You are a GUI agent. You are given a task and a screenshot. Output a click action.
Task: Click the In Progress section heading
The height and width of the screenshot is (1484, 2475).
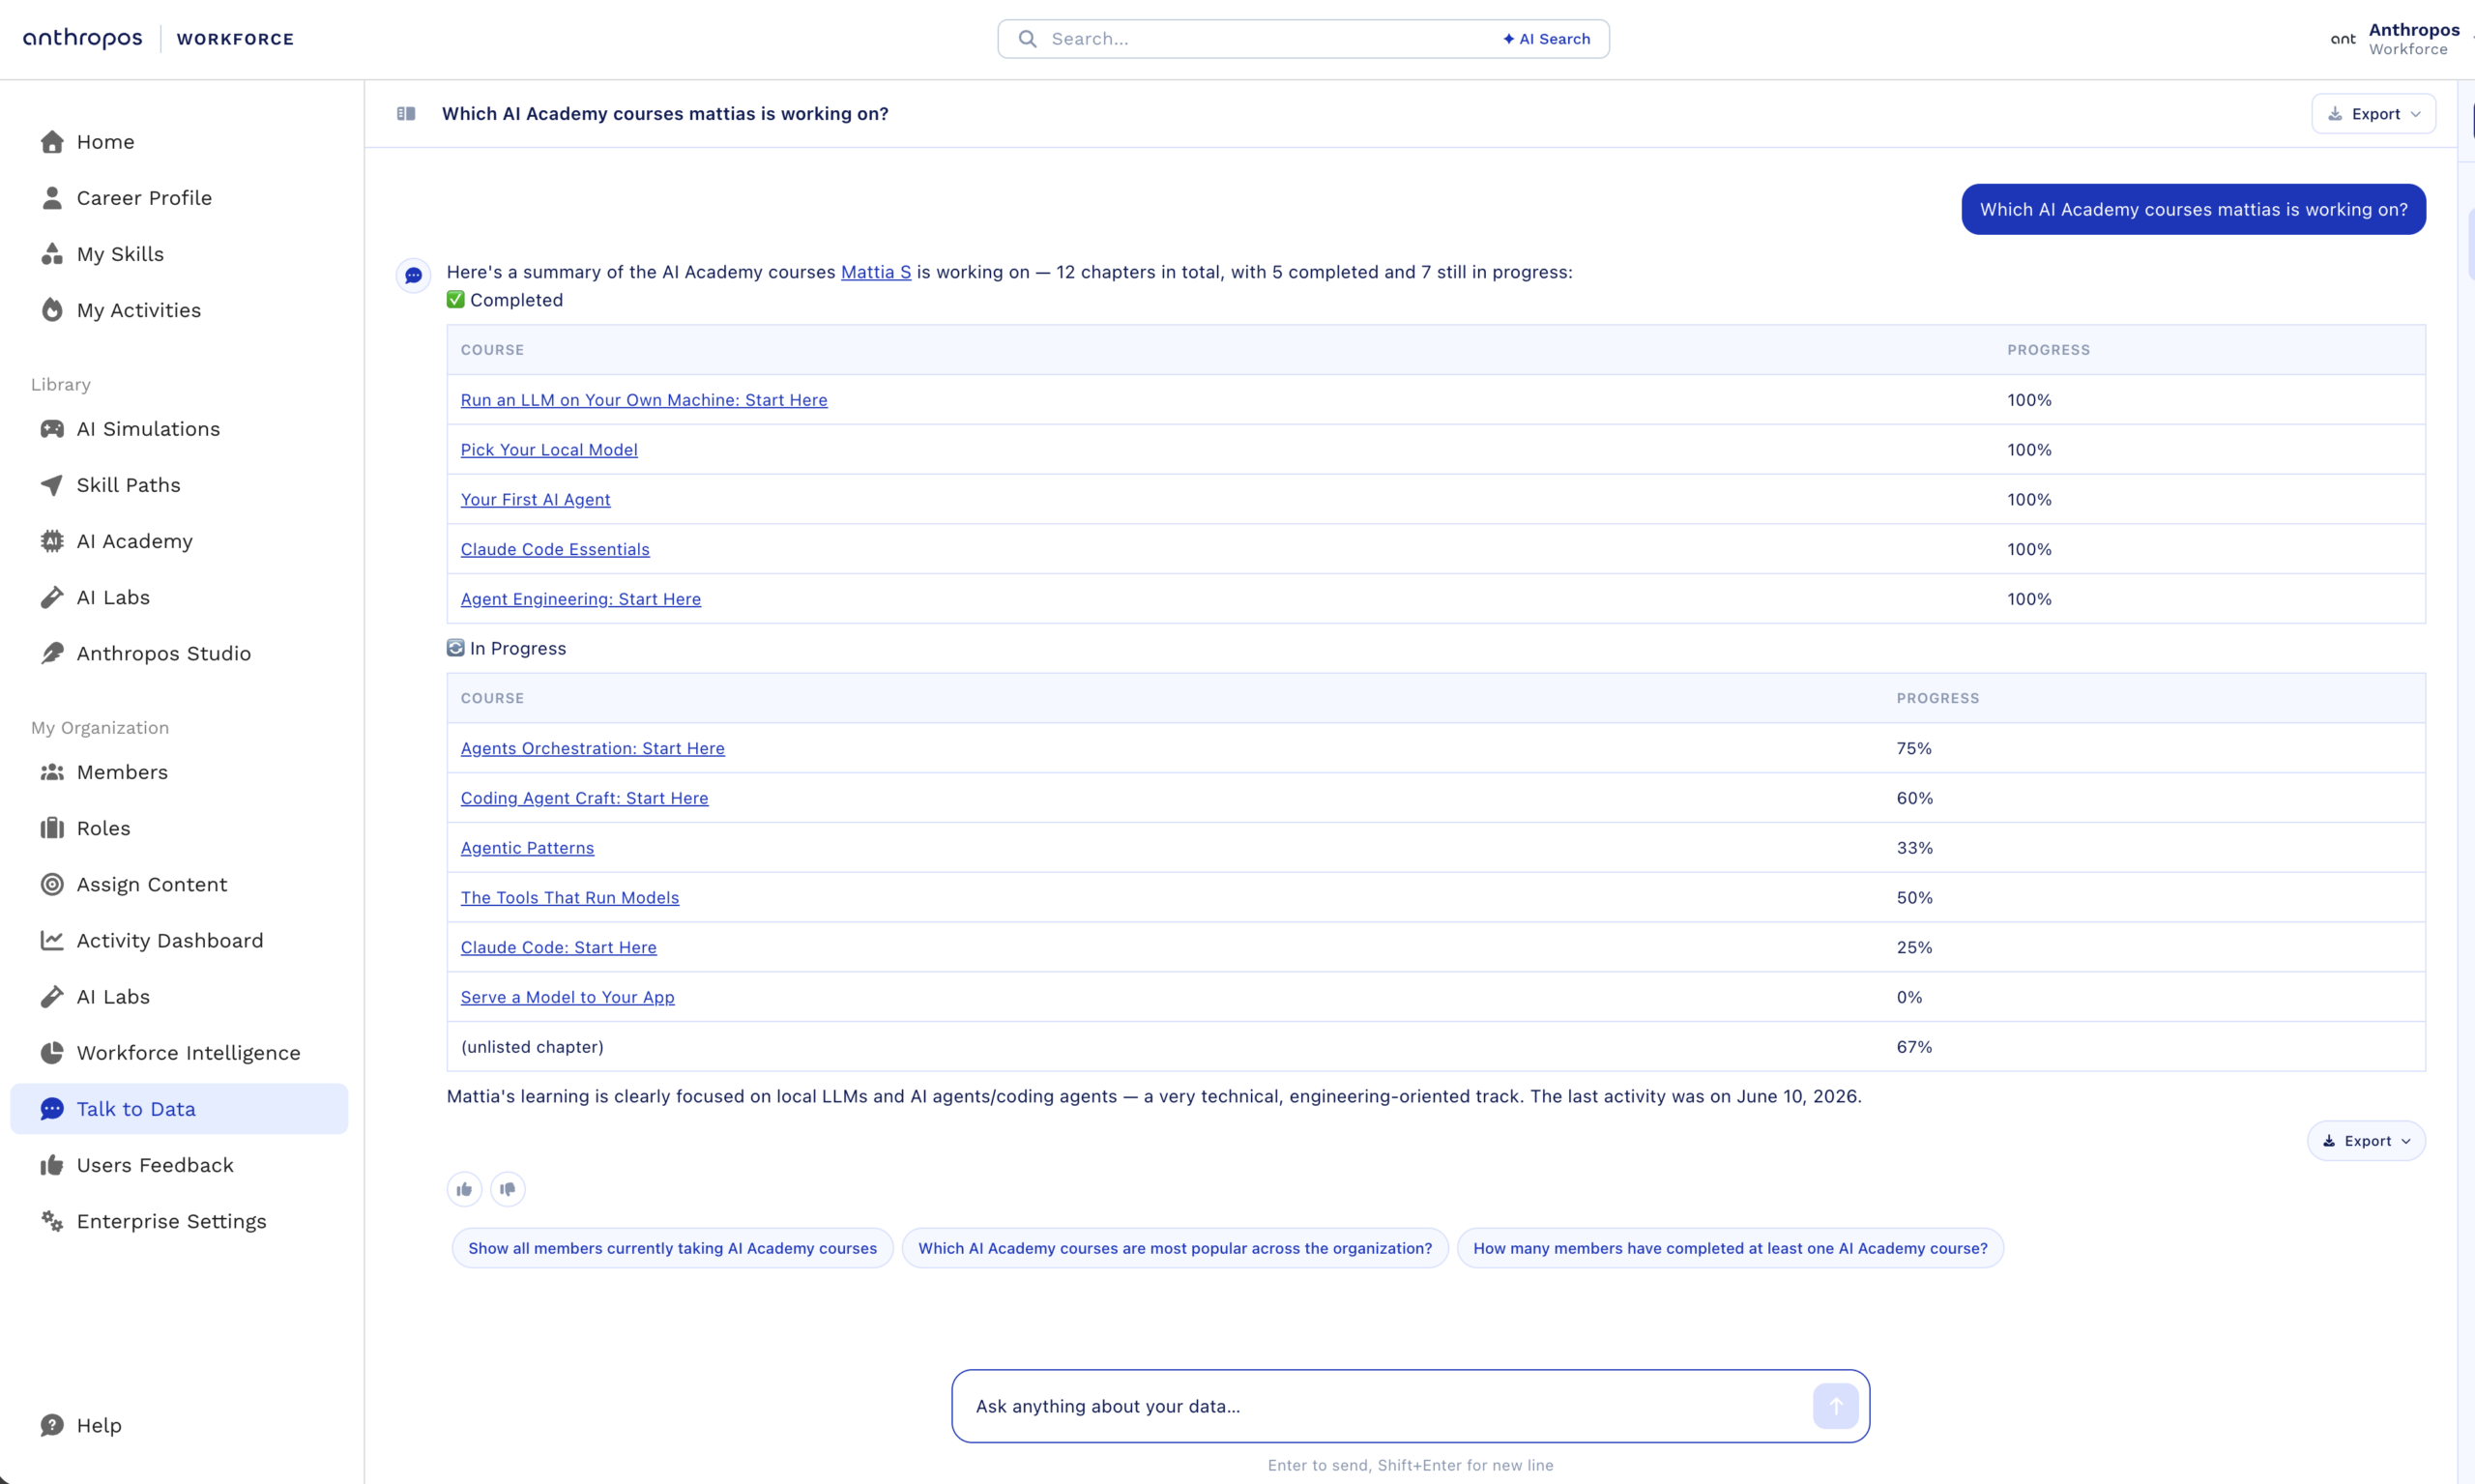click(x=506, y=648)
